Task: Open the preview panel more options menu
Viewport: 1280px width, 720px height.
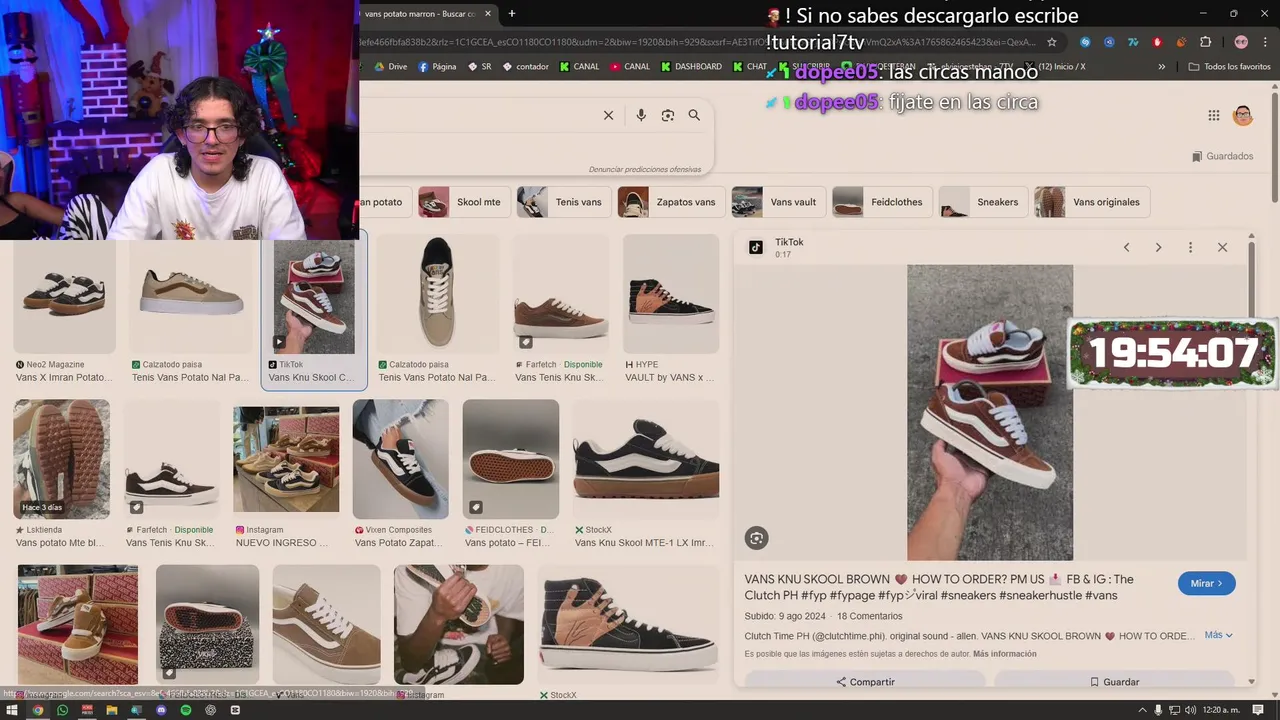Action: click(1190, 247)
